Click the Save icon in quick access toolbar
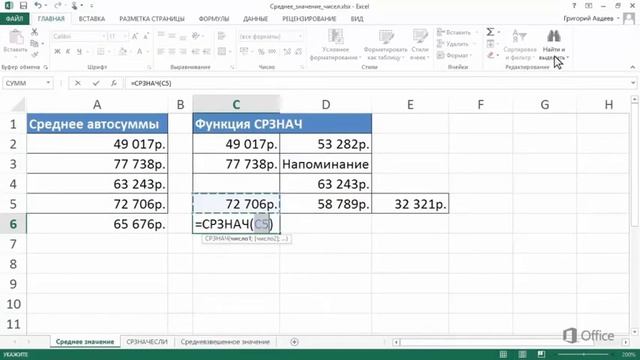 pyautogui.click(x=23, y=6)
